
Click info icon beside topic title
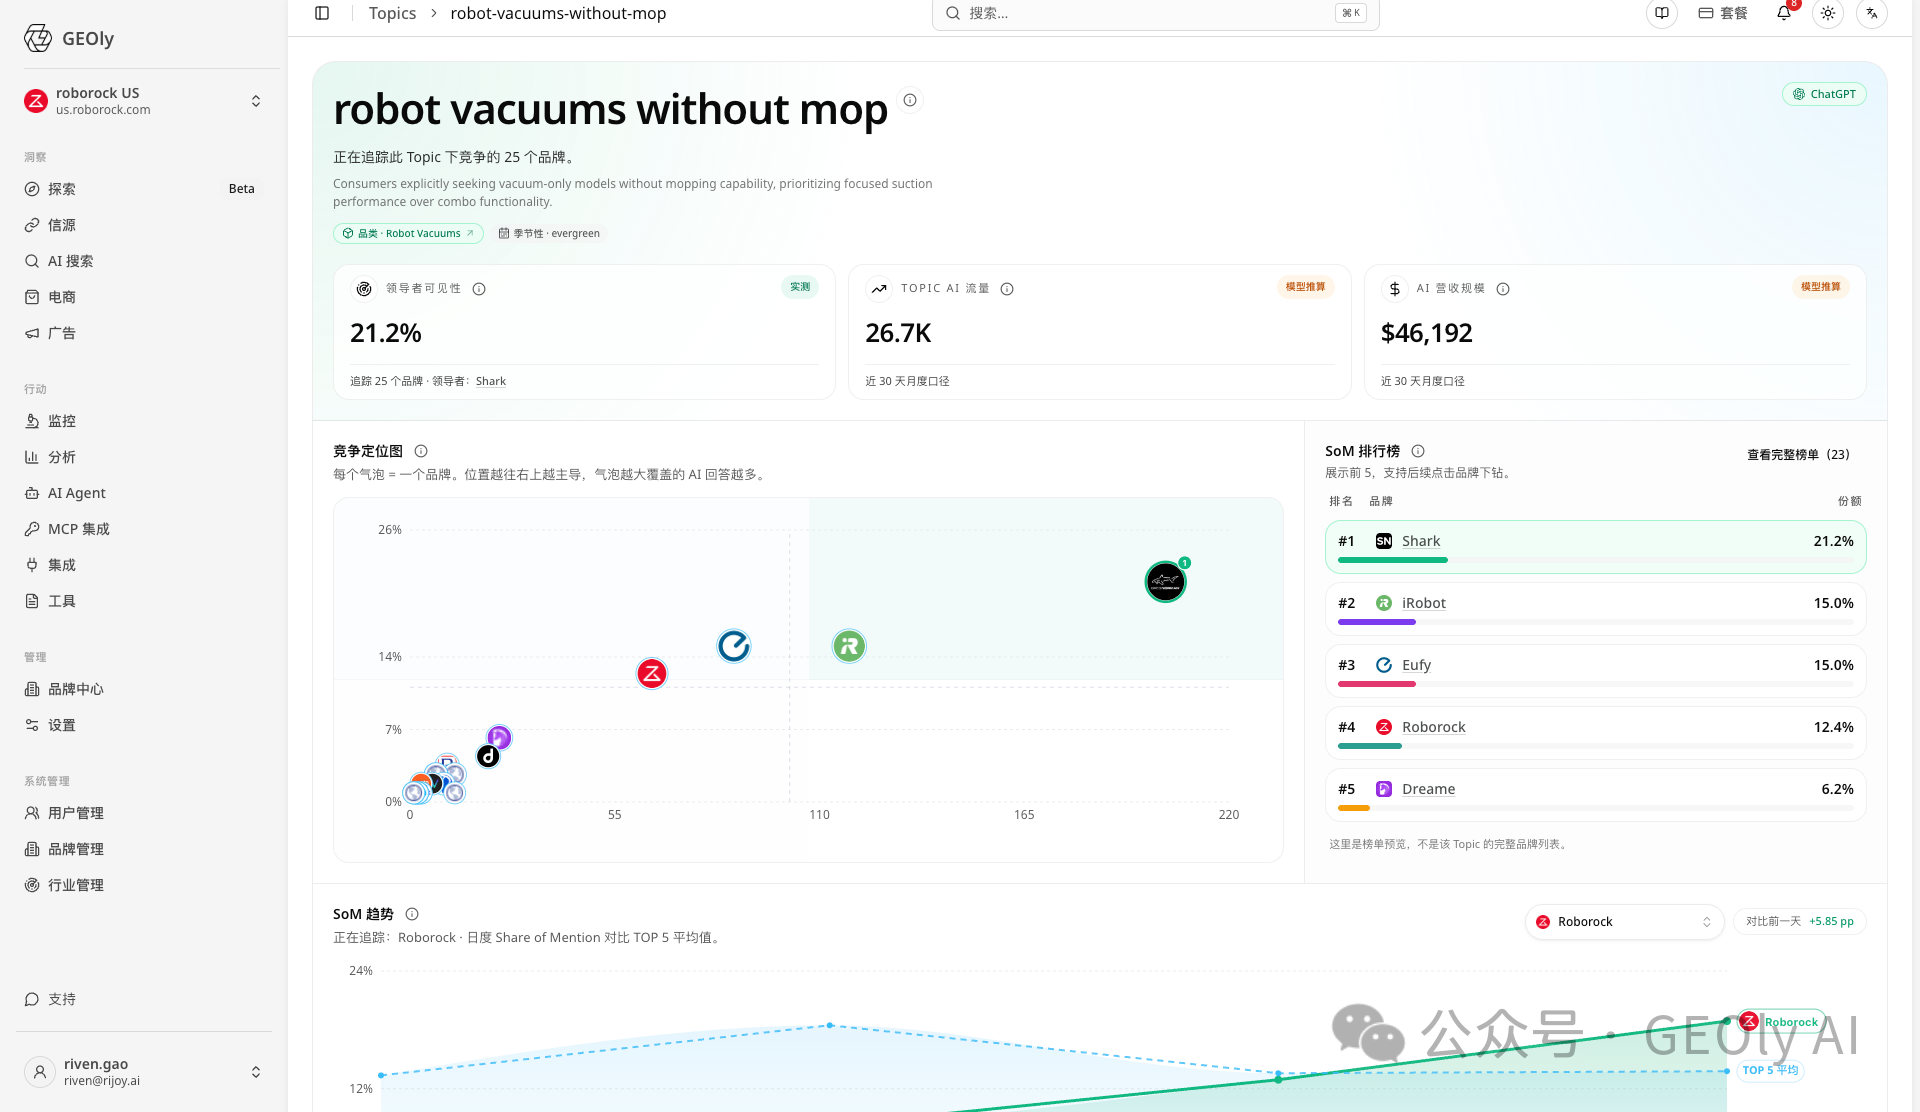pyautogui.click(x=910, y=100)
